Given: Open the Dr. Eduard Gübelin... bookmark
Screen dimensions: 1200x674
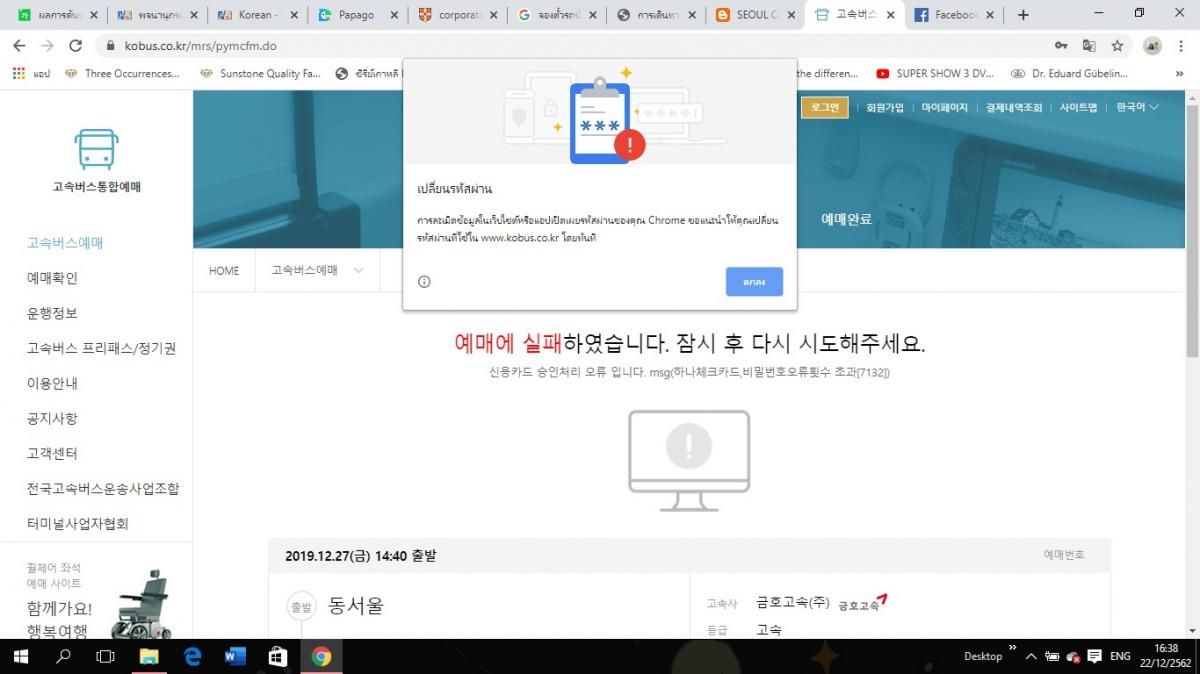Looking at the screenshot, I should [x=1069, y=73].
